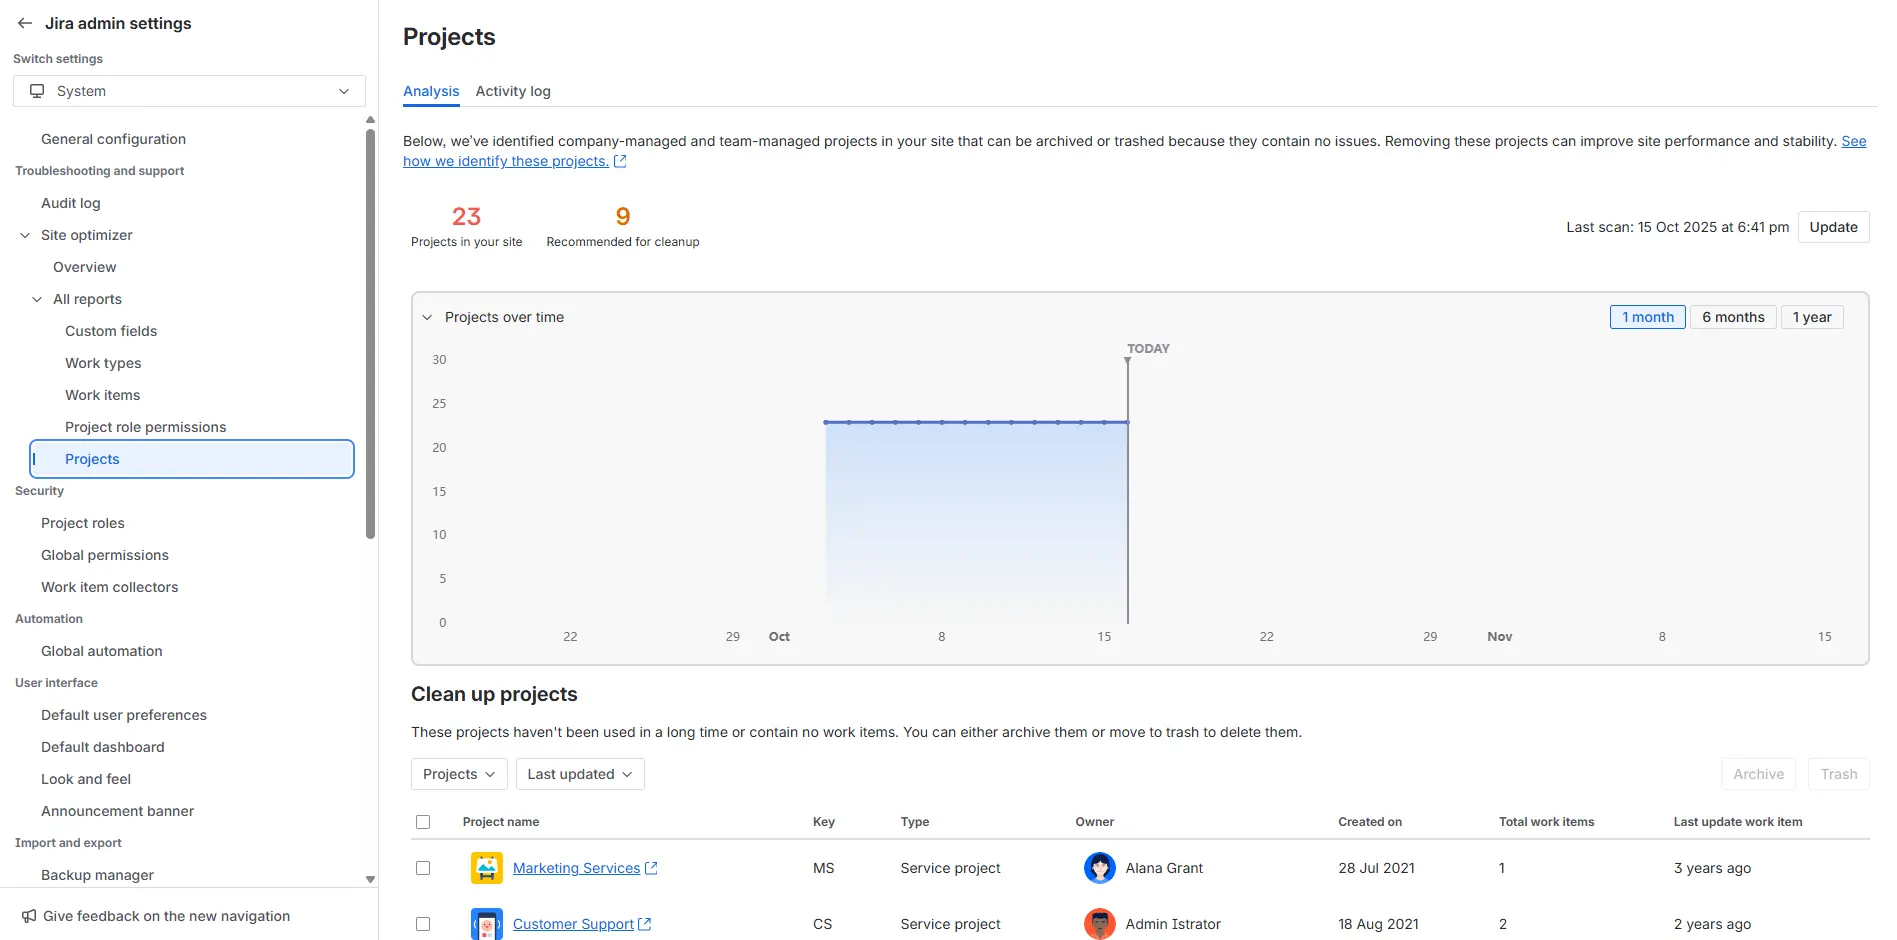The image size is (1897, 940).
Task: Check the Marketing Services row checkbox
Action: 423,868
